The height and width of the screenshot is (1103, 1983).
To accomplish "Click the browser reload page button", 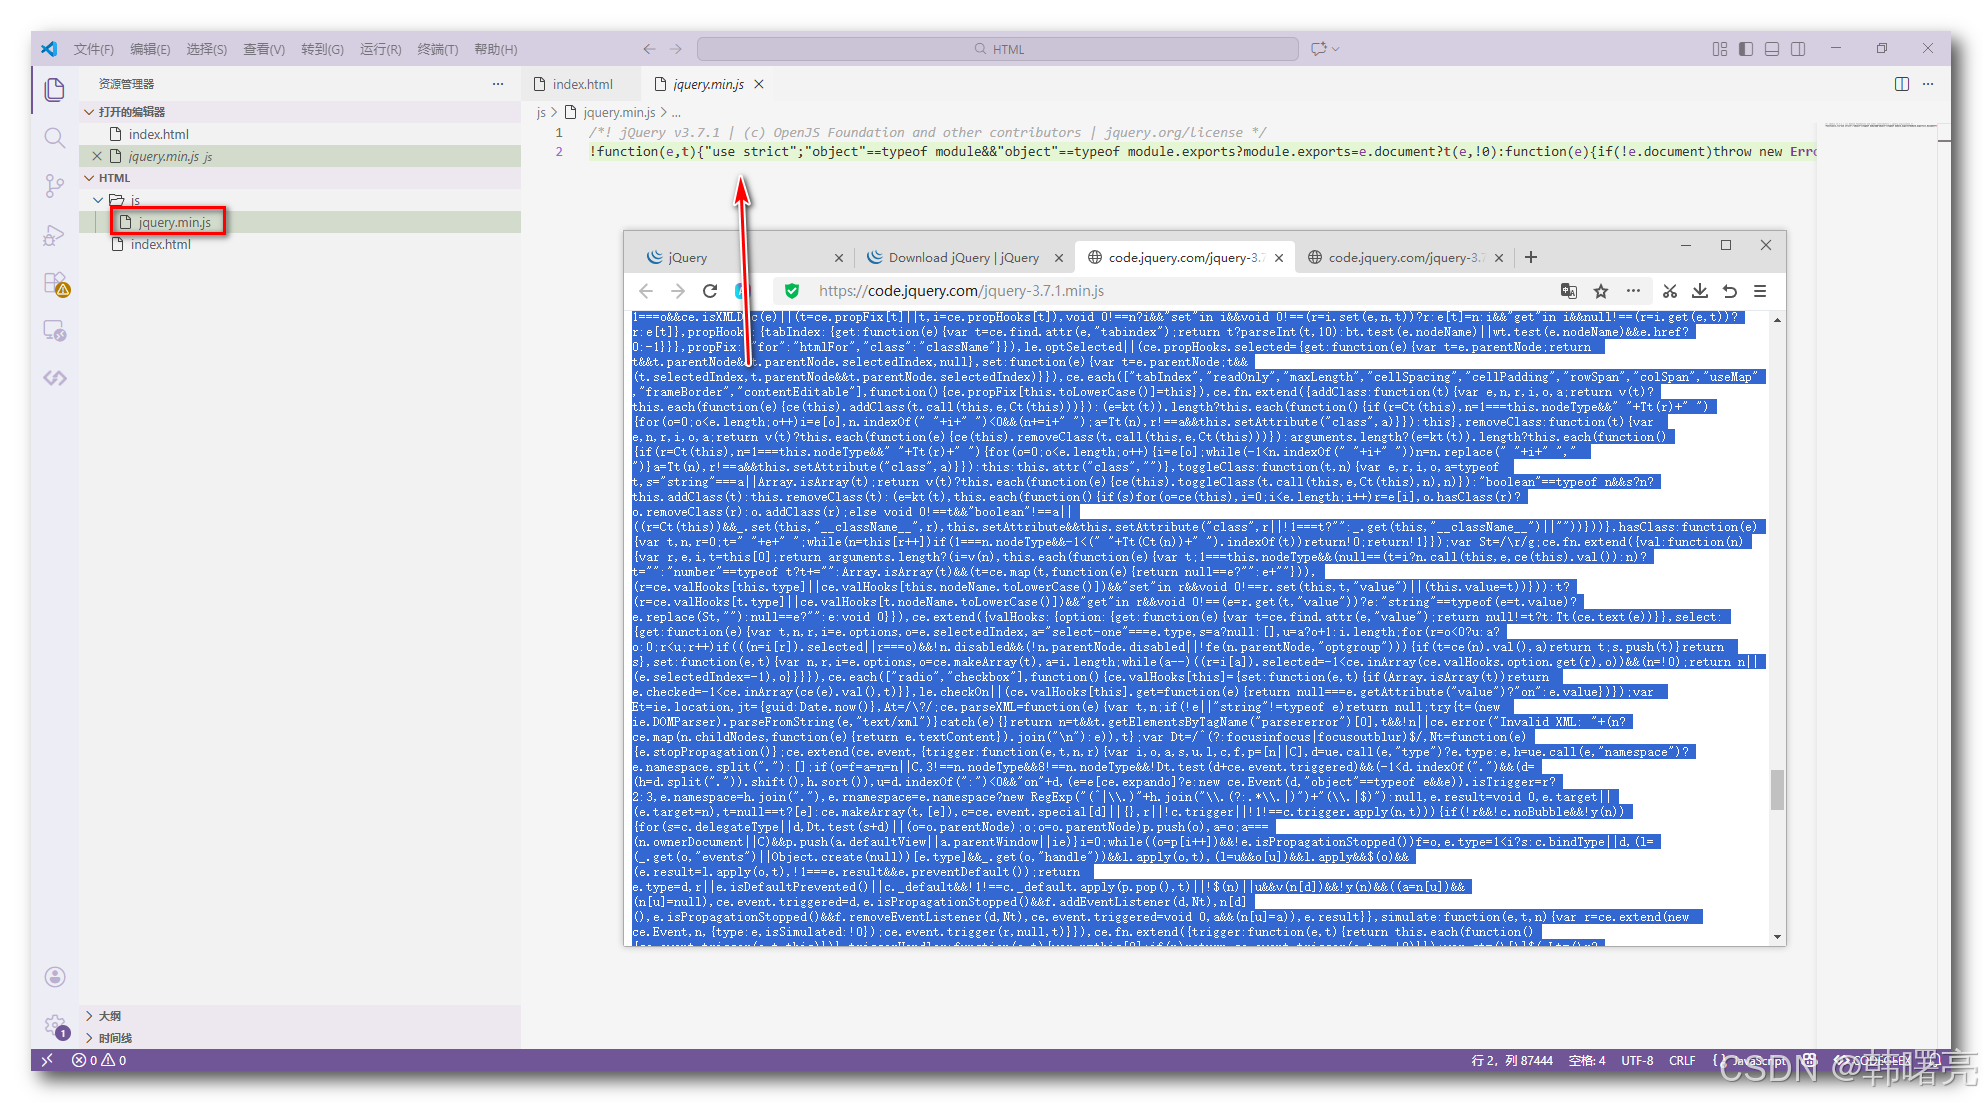I will coord(710,291).
